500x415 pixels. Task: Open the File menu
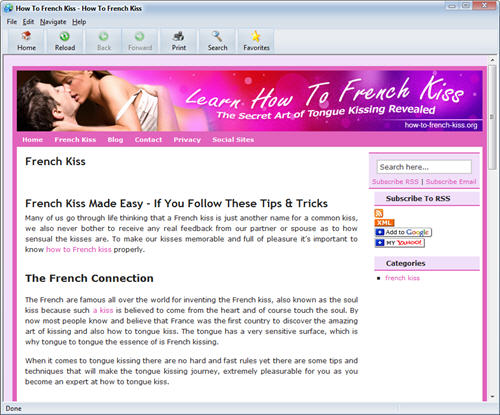pyautogui.click(x=12, y=22)
